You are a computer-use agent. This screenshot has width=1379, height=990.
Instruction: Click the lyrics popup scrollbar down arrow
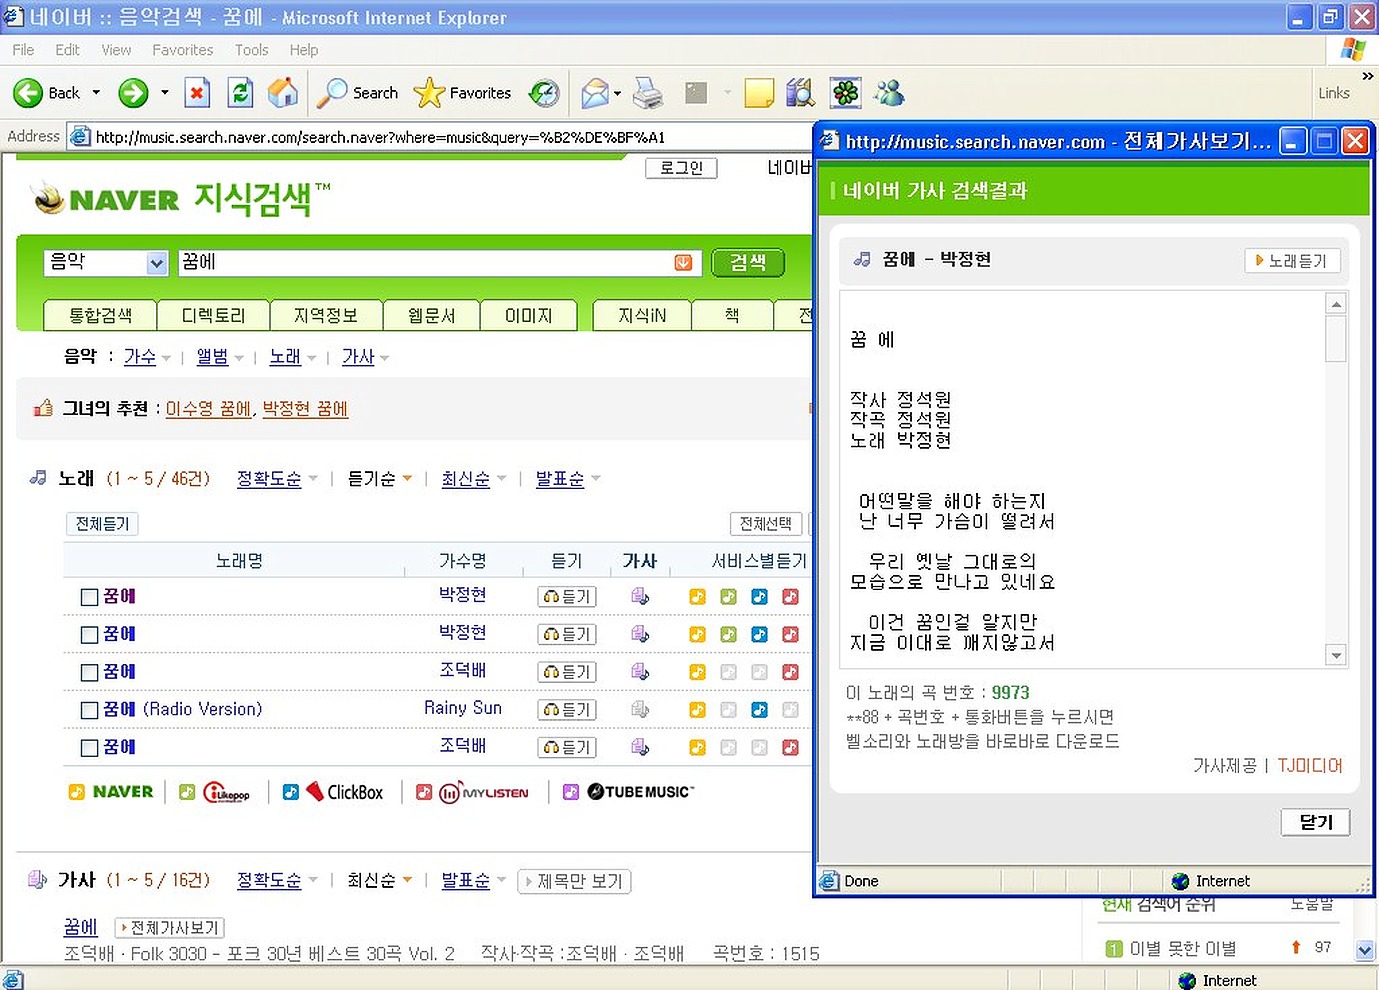click(x=1336, y=655)
